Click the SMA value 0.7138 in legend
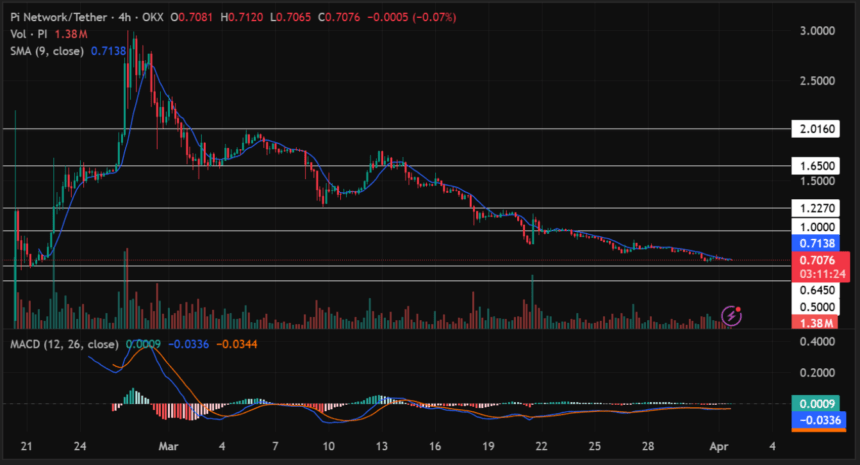860x465 pixels. tap(108, 51)
